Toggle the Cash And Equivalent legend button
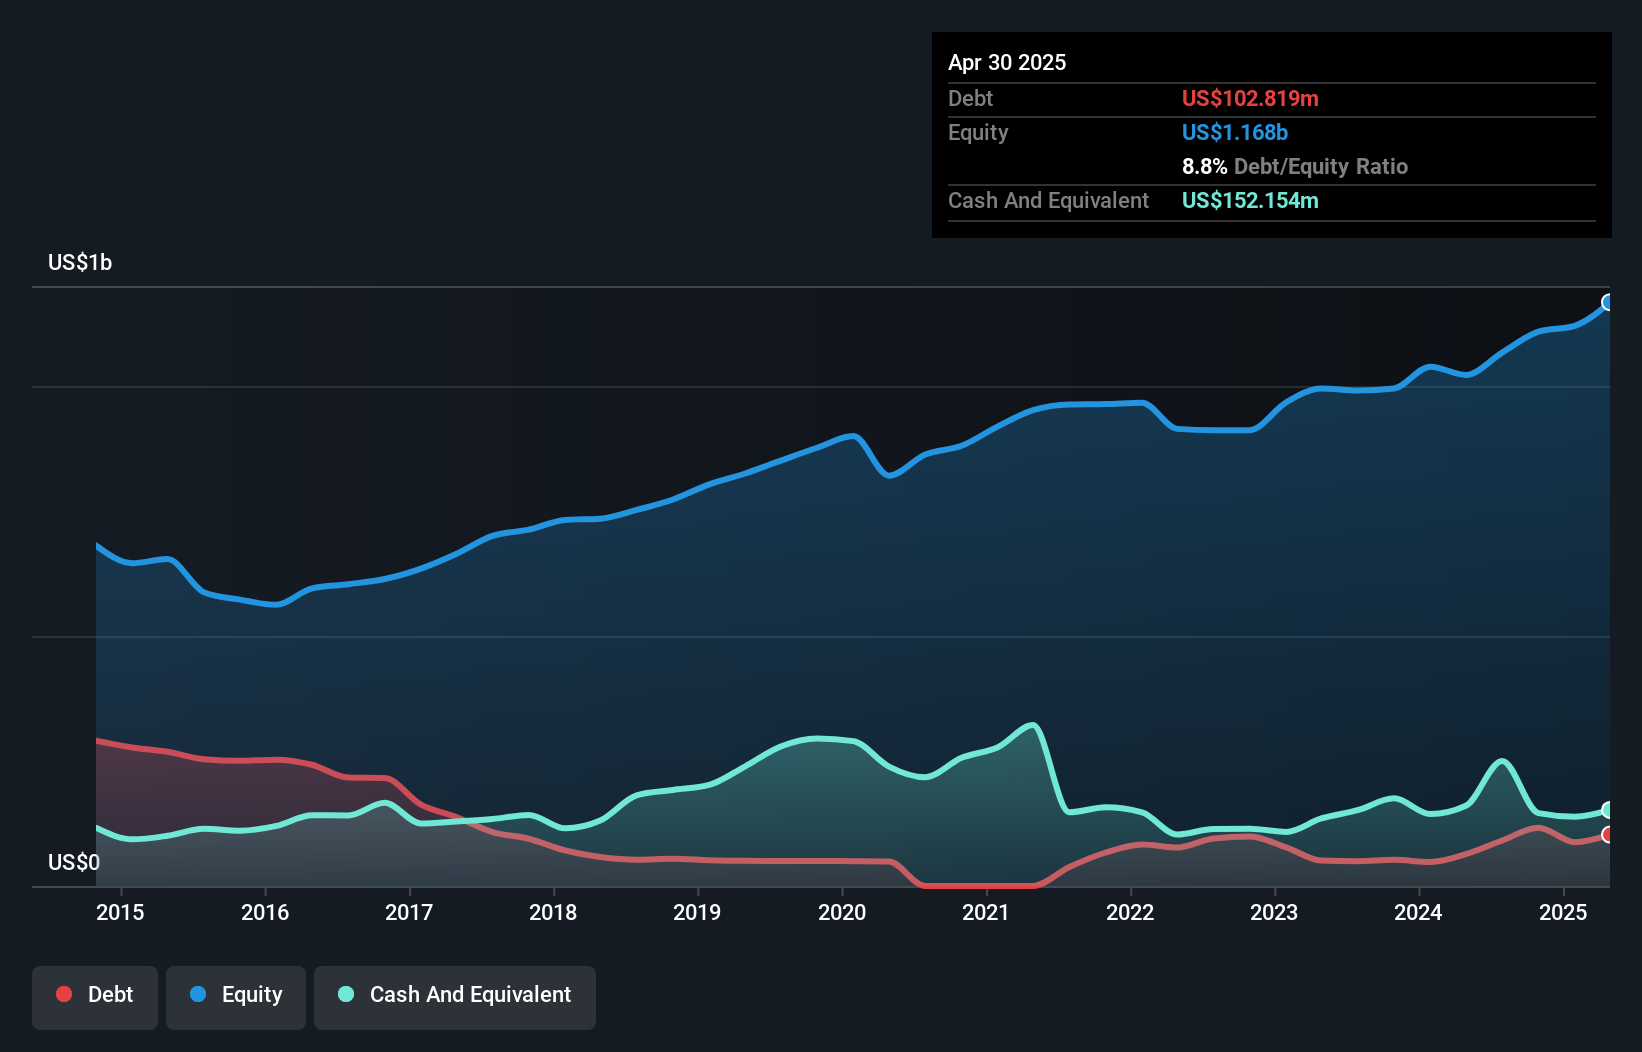Image resolution: width=1642 pixels, height=1052 pixels. [x=455, y=996]
